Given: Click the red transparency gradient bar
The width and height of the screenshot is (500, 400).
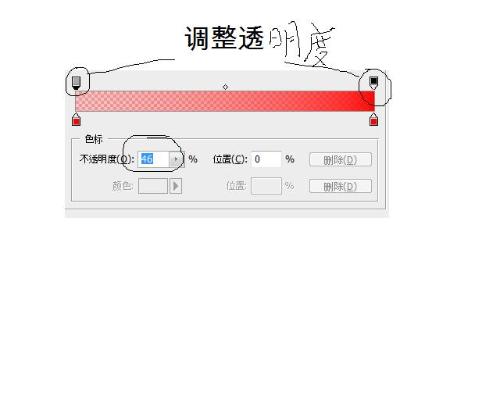Looking at the screenshot, I should (225, 101).
